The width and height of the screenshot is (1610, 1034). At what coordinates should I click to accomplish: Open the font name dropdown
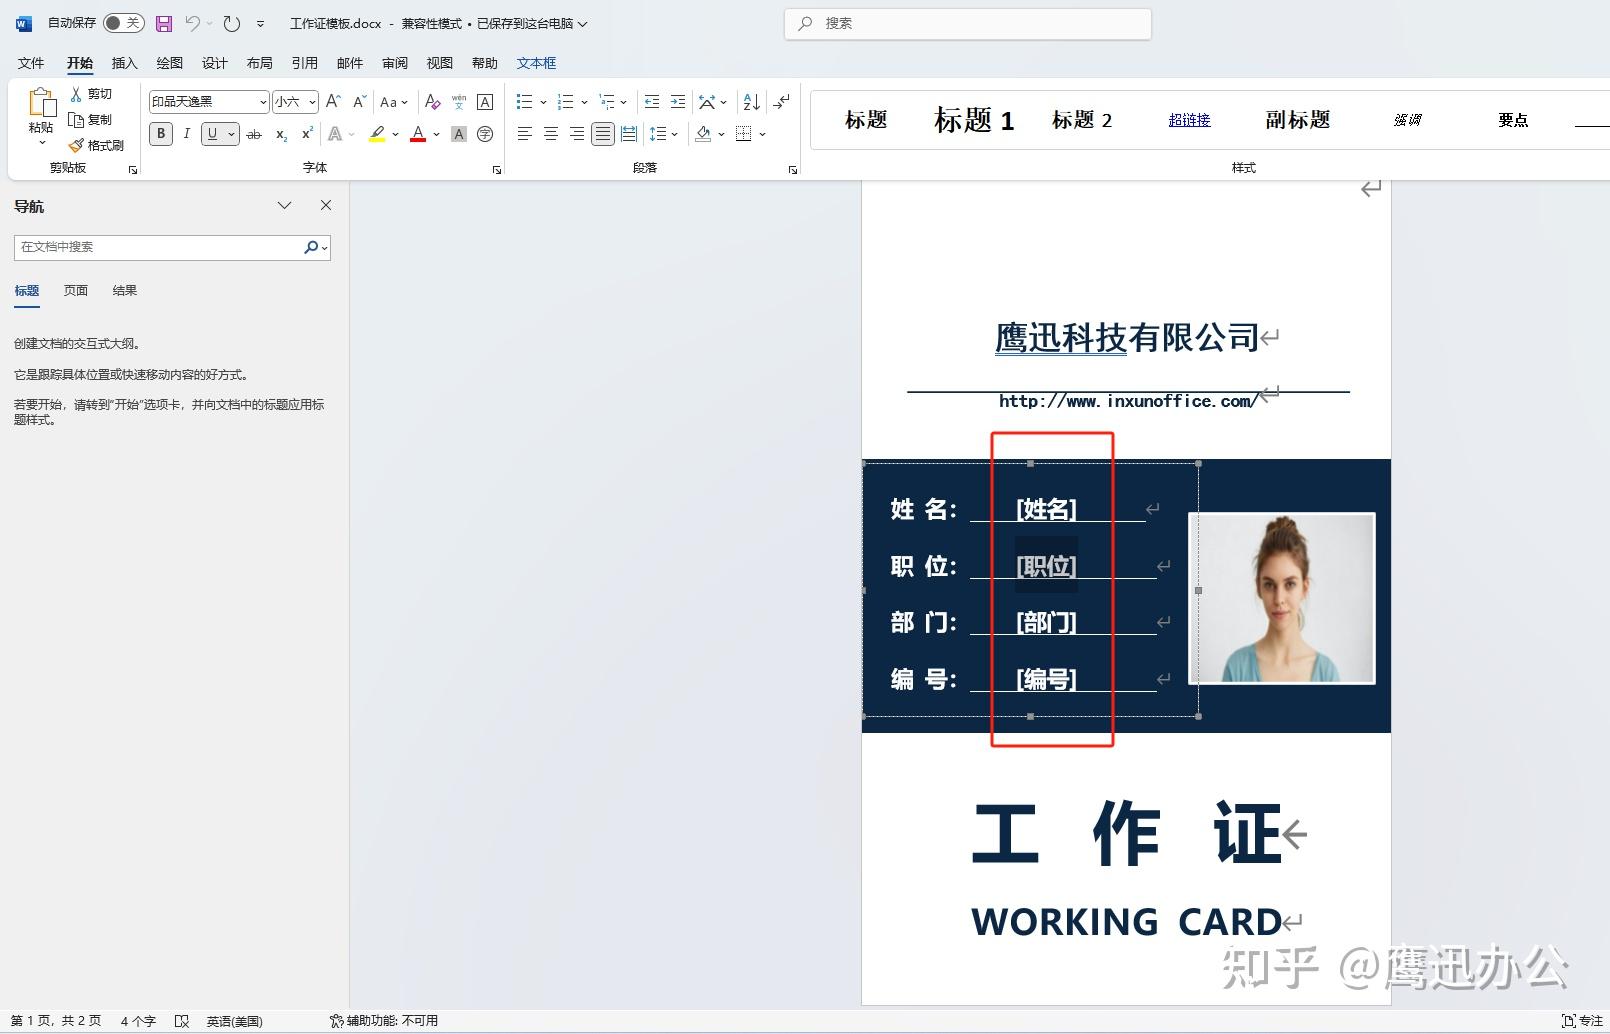(x=261, y=101)
